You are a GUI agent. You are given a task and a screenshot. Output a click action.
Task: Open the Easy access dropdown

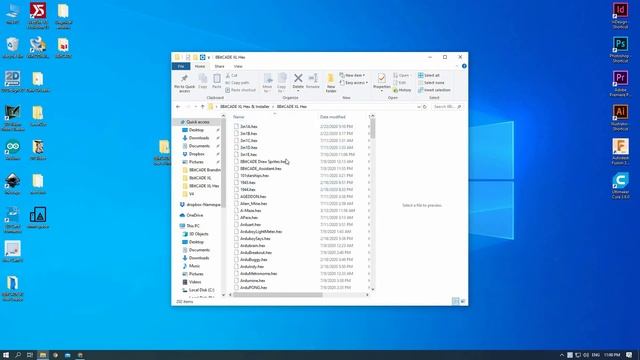coord(353,83)
